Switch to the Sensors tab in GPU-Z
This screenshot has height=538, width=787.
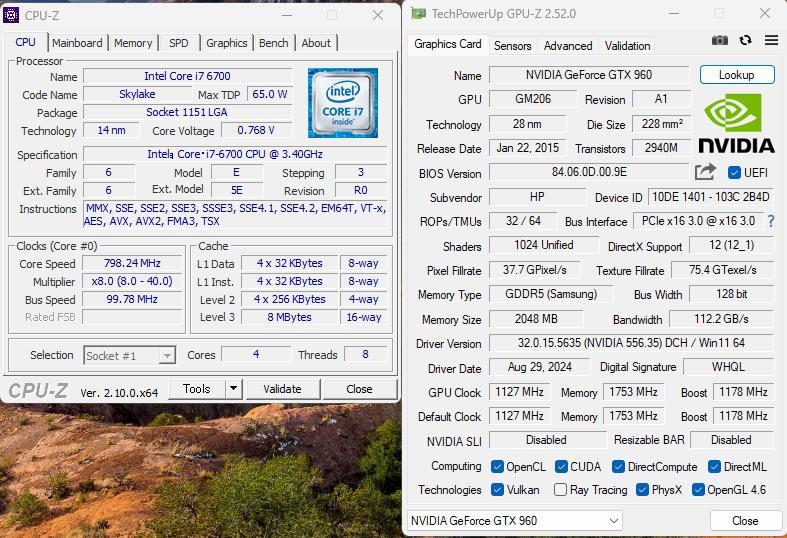(512, 46)
